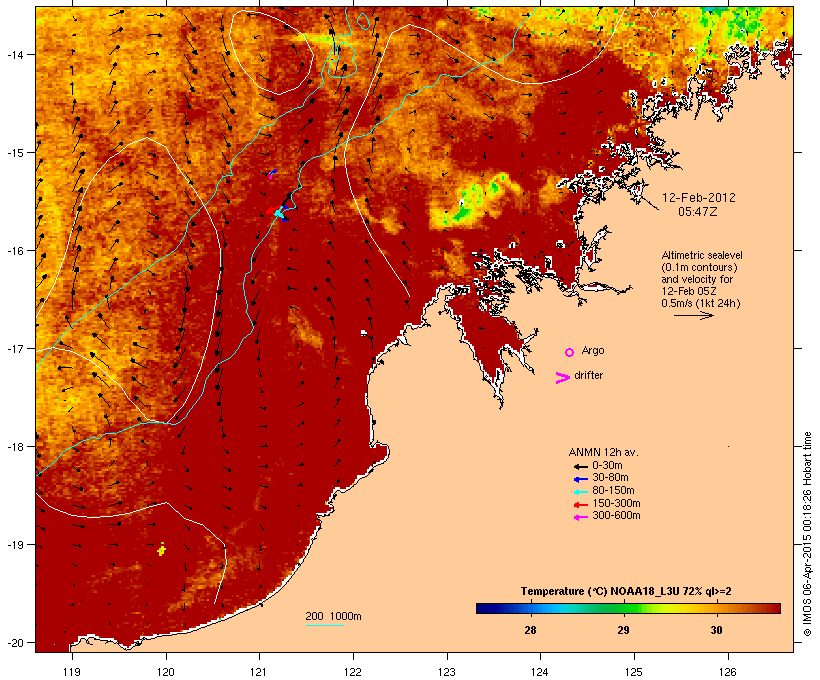
Task: Click the 126 longitude axis label
Action: click(728, 672)
